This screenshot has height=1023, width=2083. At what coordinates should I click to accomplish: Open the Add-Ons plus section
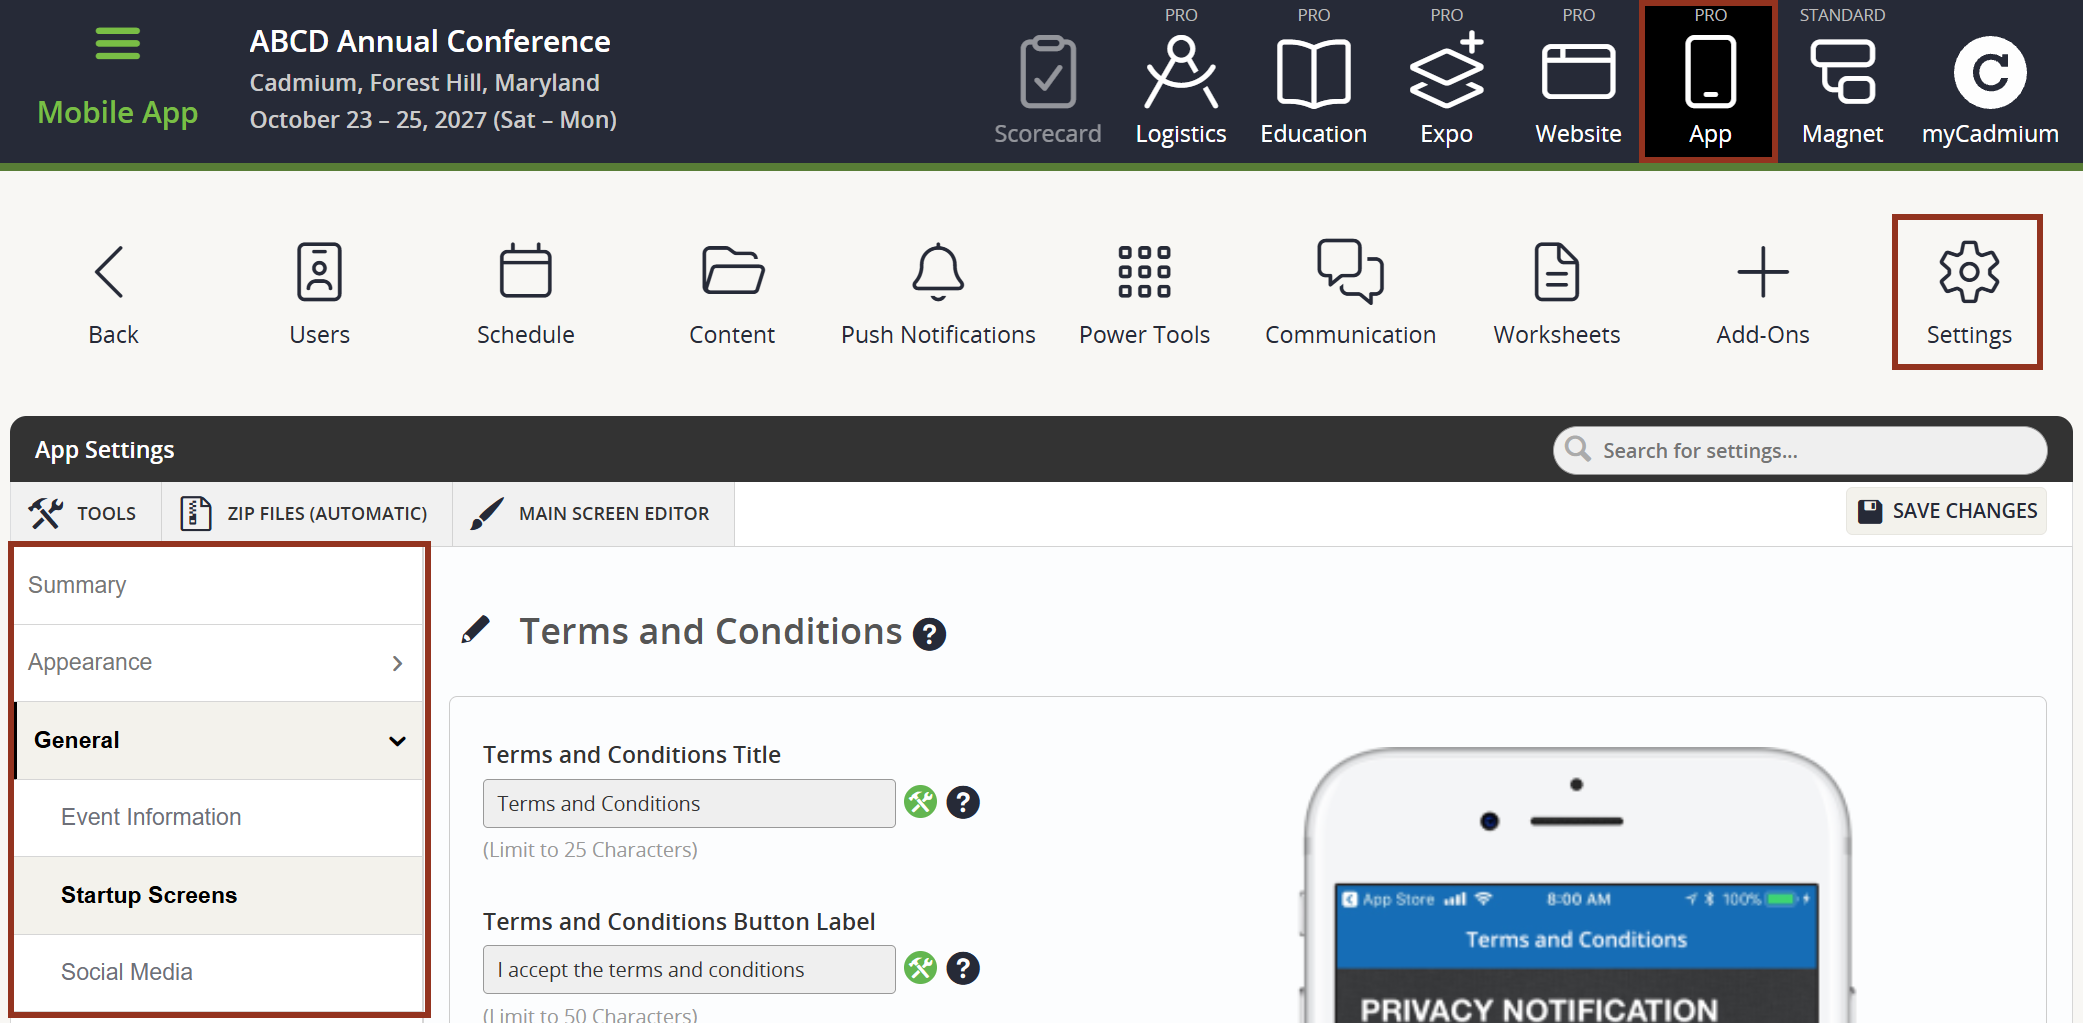coord(1763,294)
